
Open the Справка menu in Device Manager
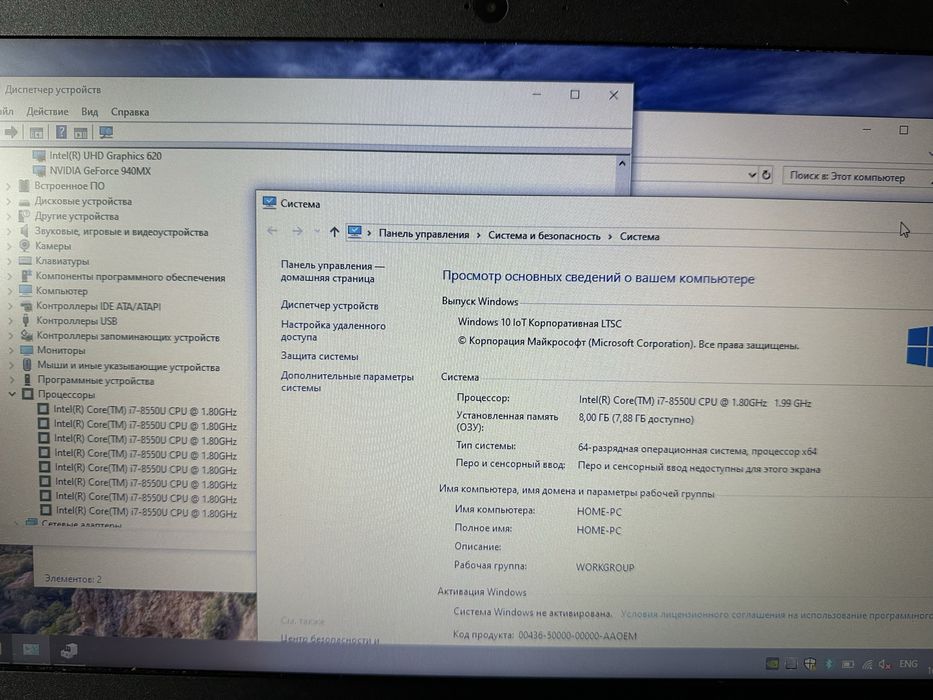point(130,112)
